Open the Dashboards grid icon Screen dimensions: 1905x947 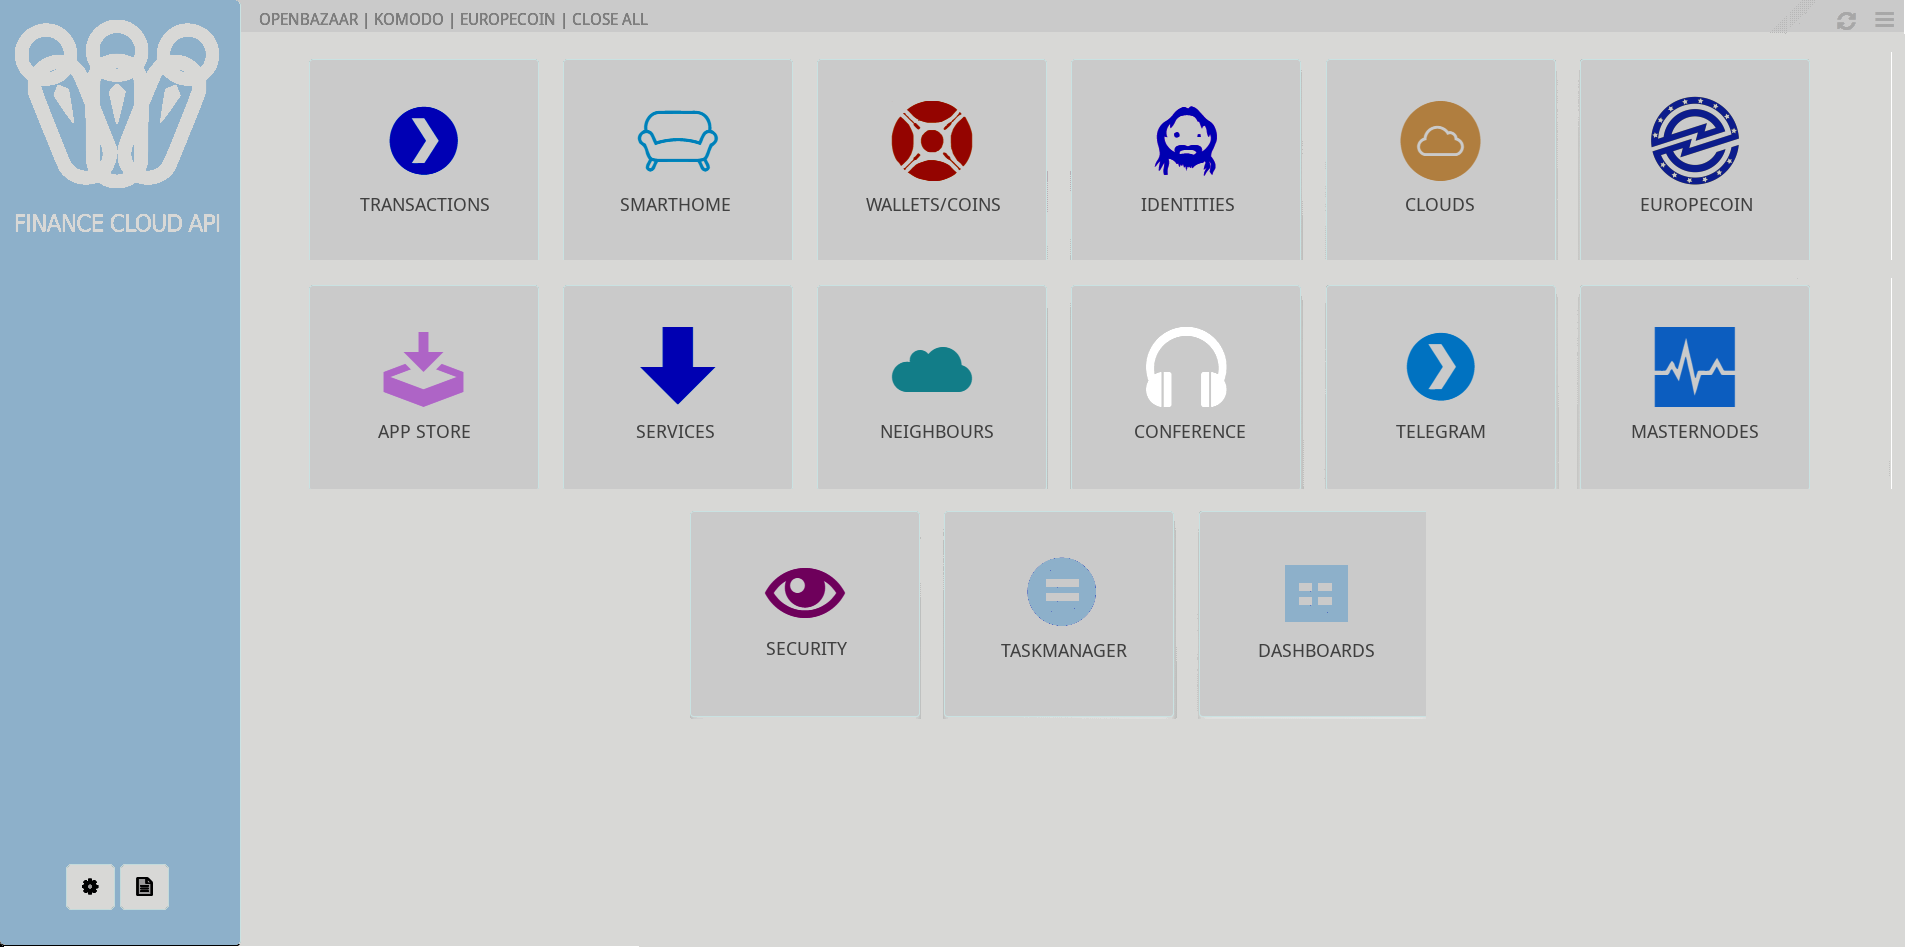pyautogui.click(x=1316, y=593)
